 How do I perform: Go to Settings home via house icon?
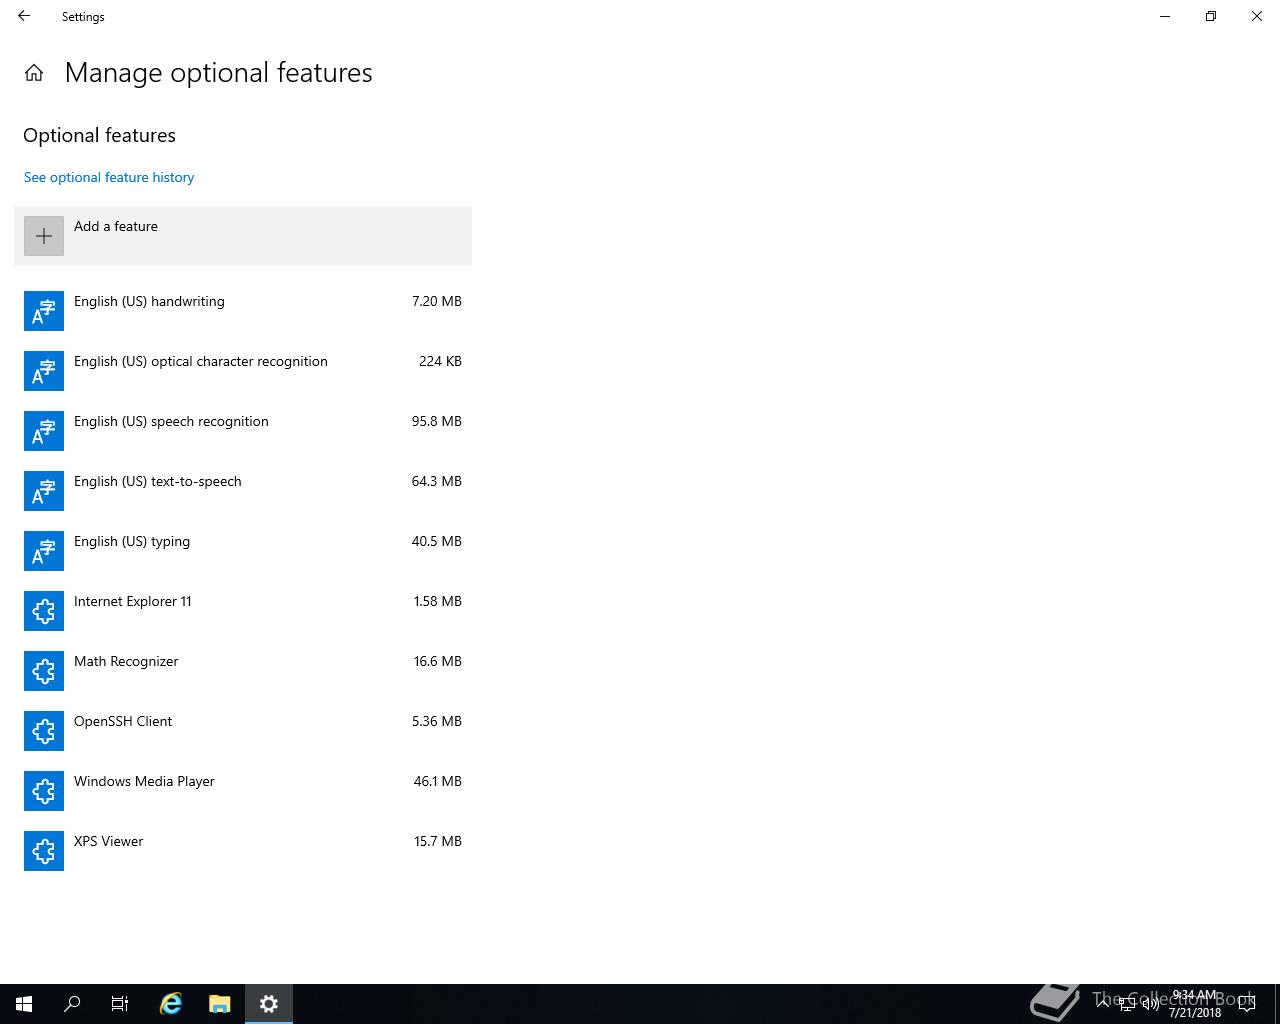34,73
